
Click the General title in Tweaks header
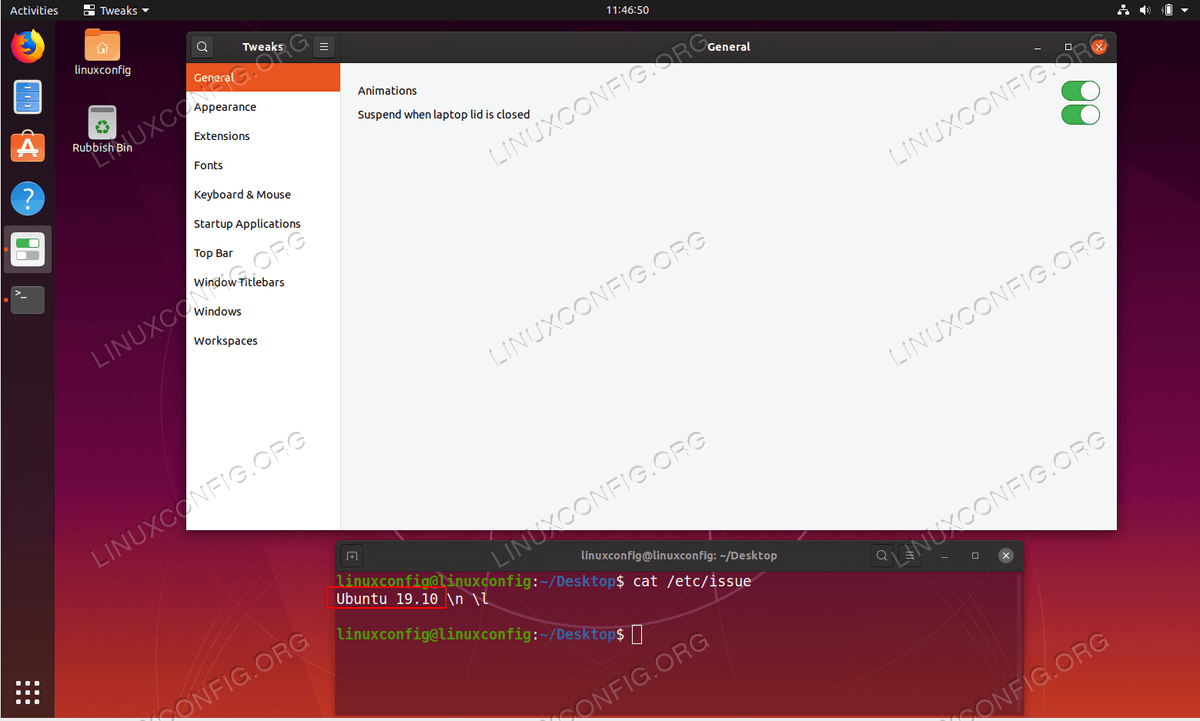(x=728, y=47)
